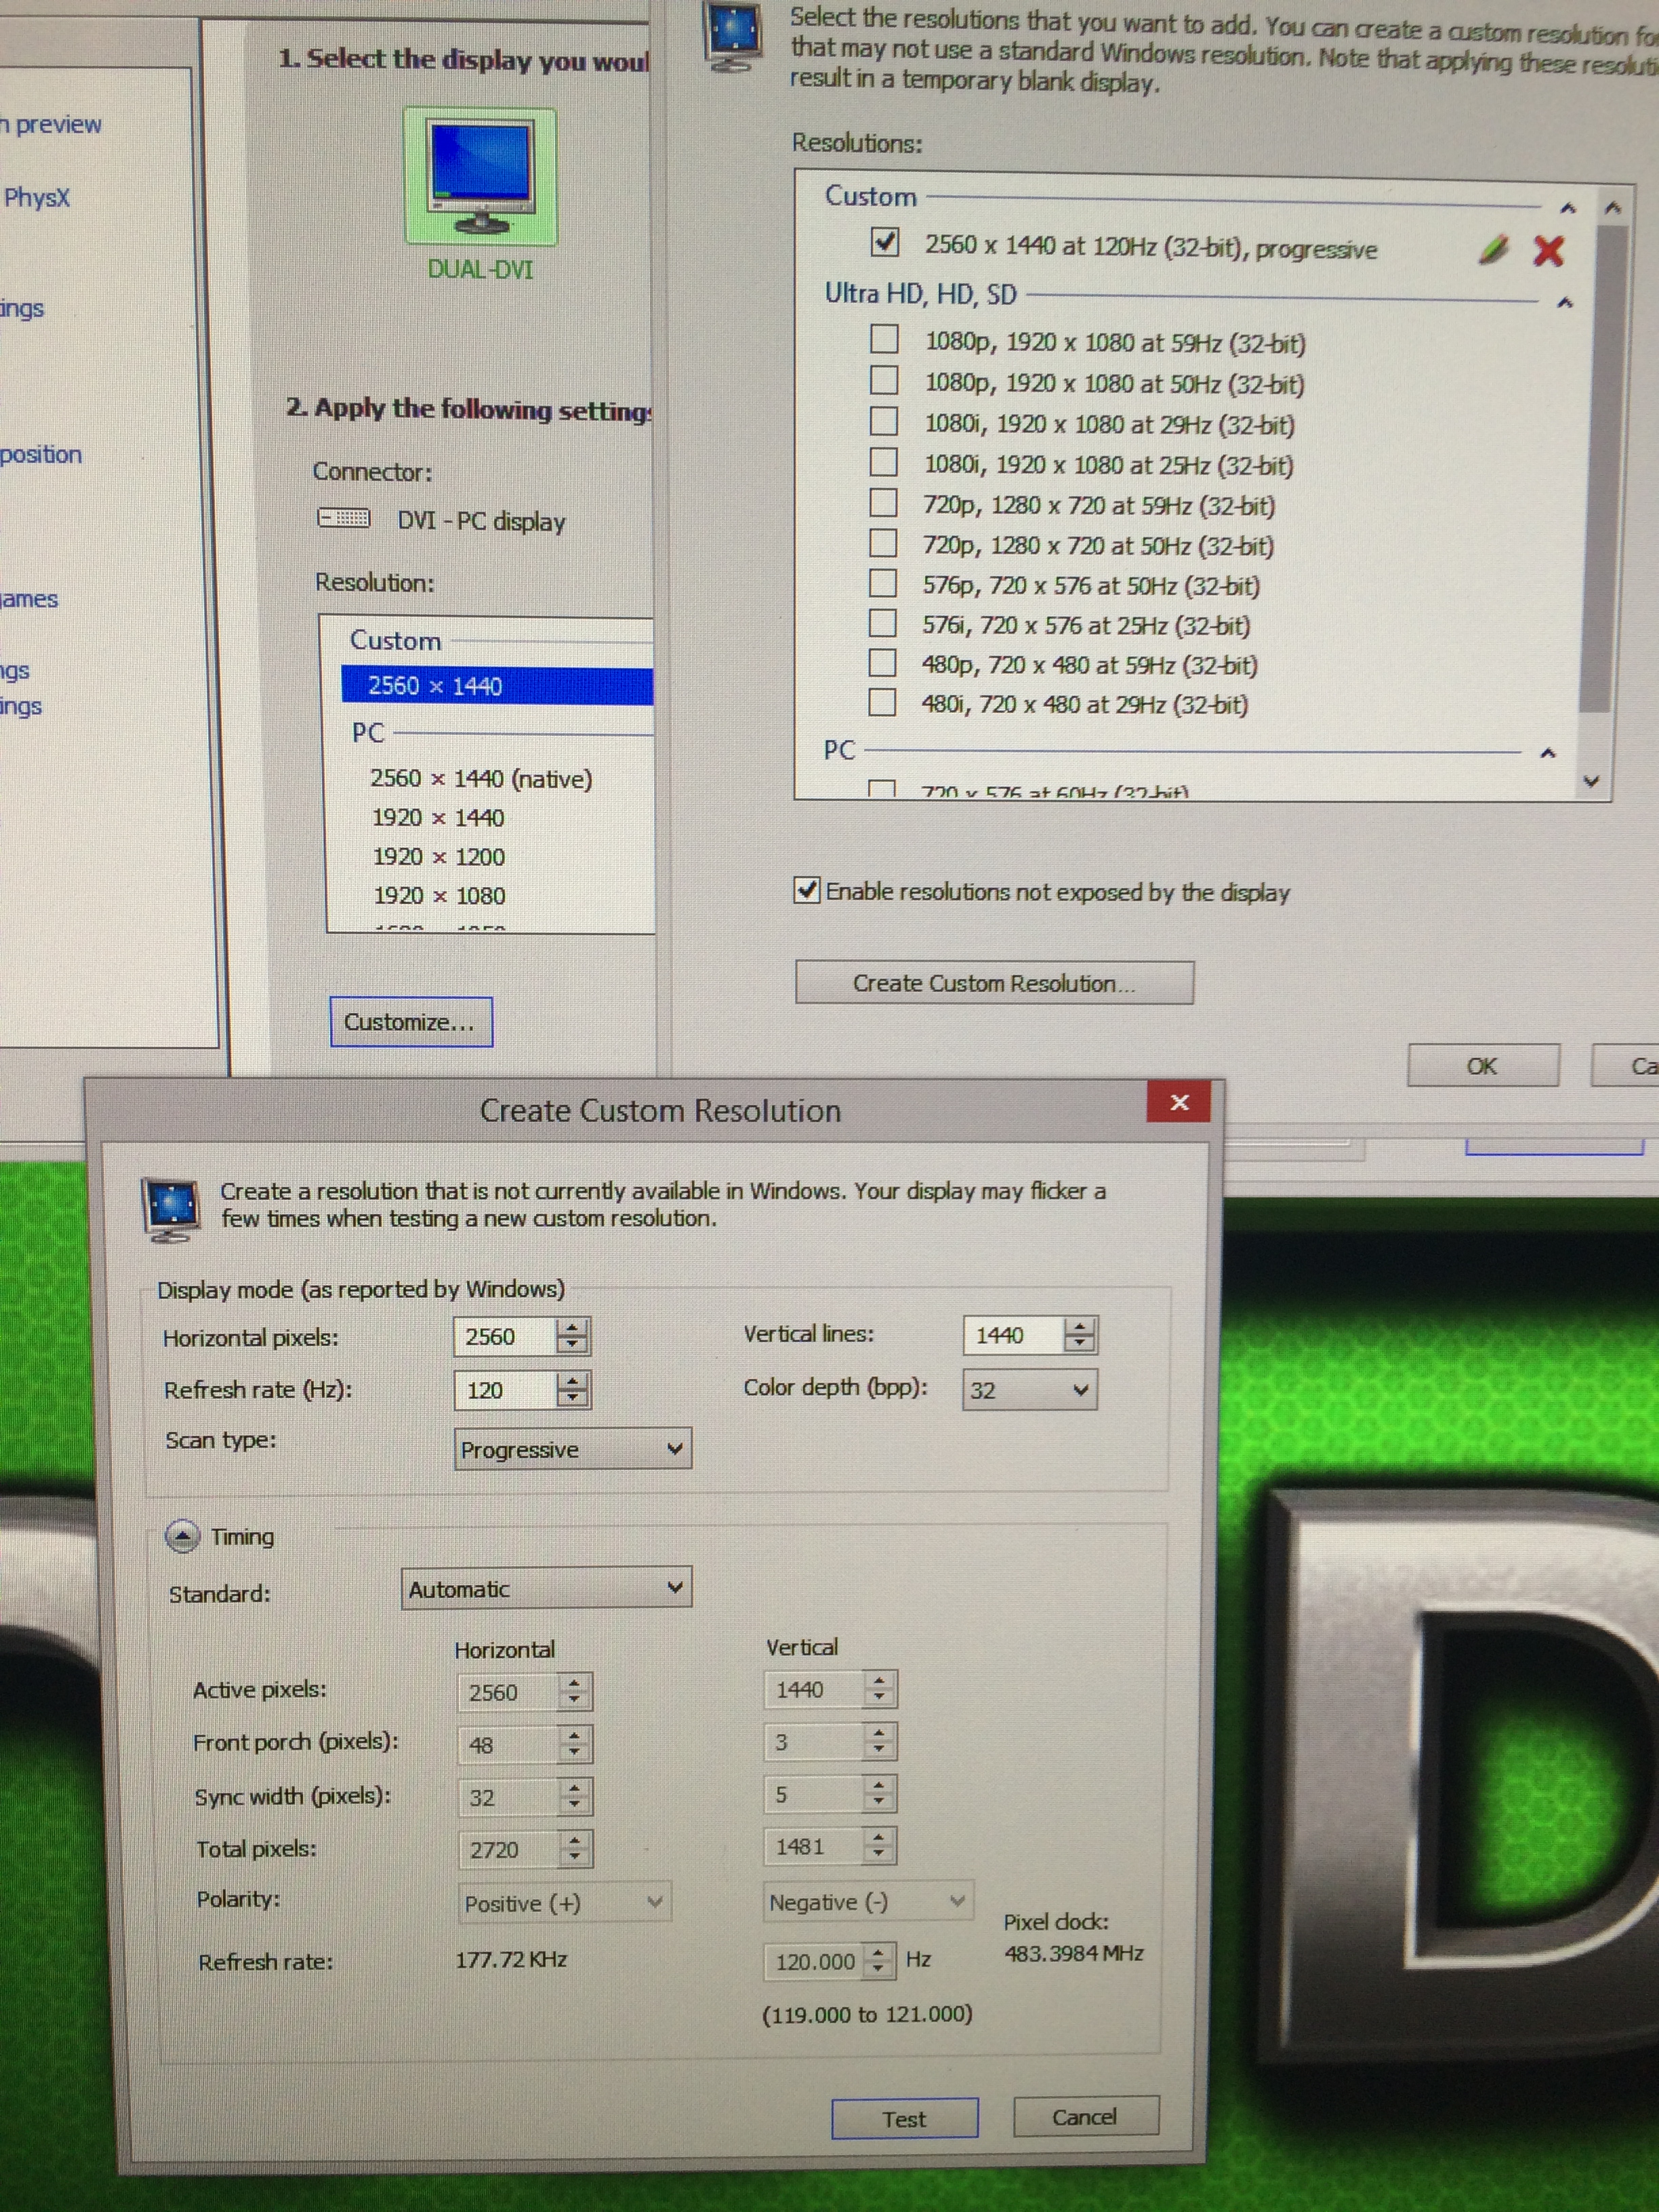Collapse the Timing section arrow icon
Screen dimensions: 1659x2212
tap(182, 1536)
